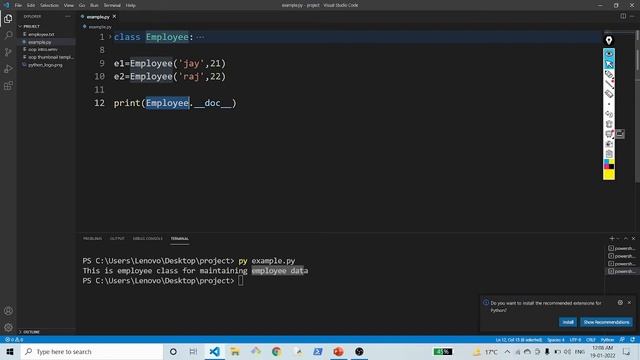This screenshot has width=640, height=360.
Task: Select the last powershell terminal in list
Action: pos(621,271)
